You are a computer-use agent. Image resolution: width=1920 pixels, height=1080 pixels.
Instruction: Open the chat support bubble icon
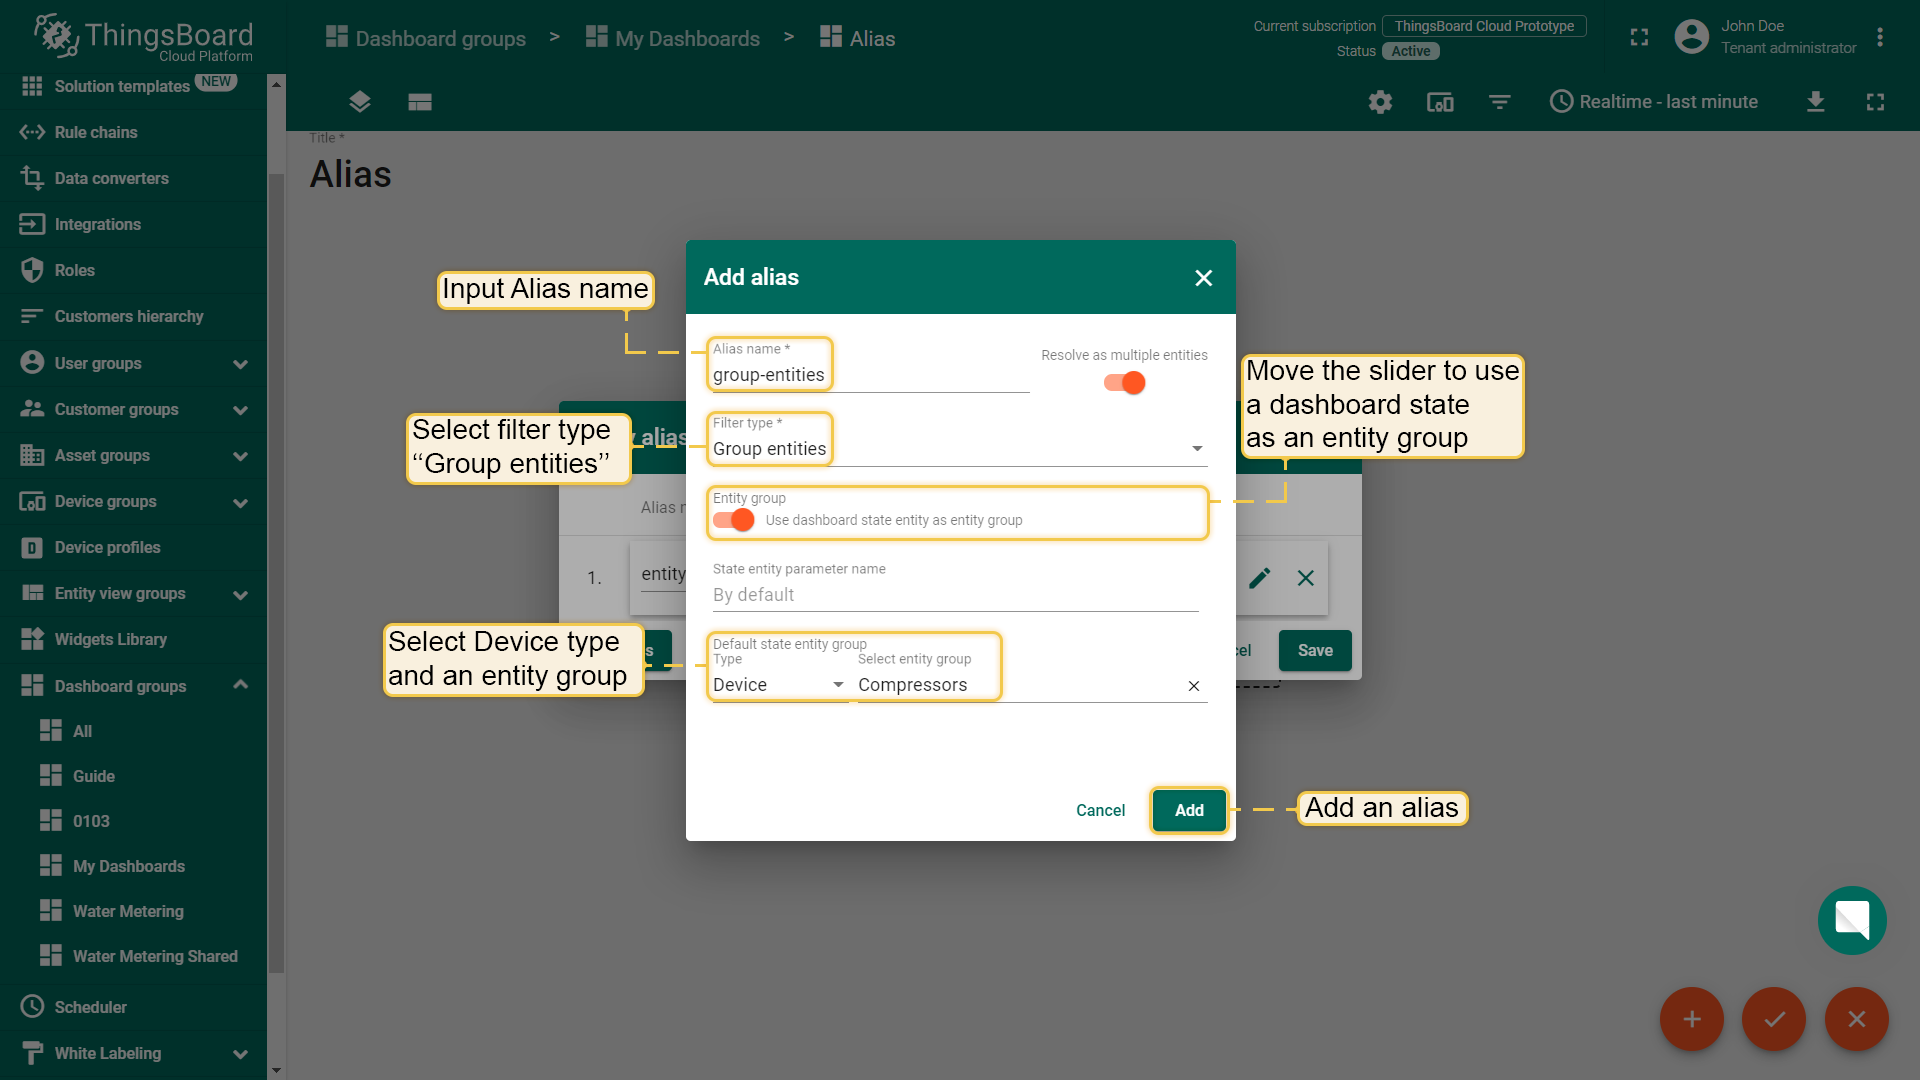(x=1851, y=920)
